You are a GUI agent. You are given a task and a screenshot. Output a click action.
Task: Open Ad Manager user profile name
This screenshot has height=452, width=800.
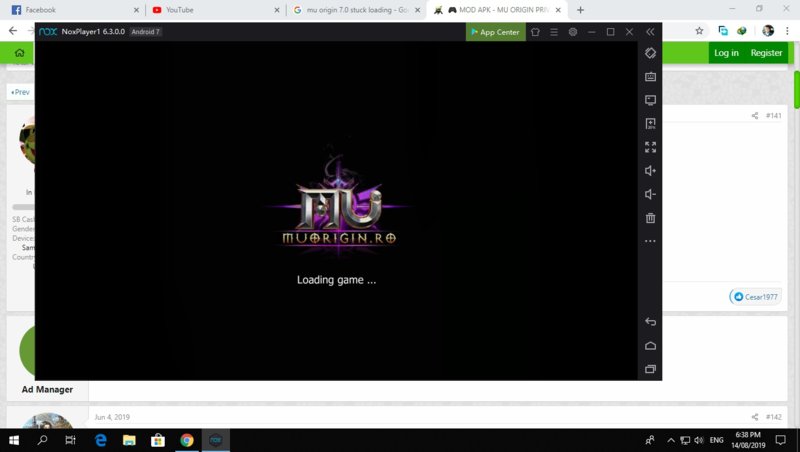click(x=47, y=389)
